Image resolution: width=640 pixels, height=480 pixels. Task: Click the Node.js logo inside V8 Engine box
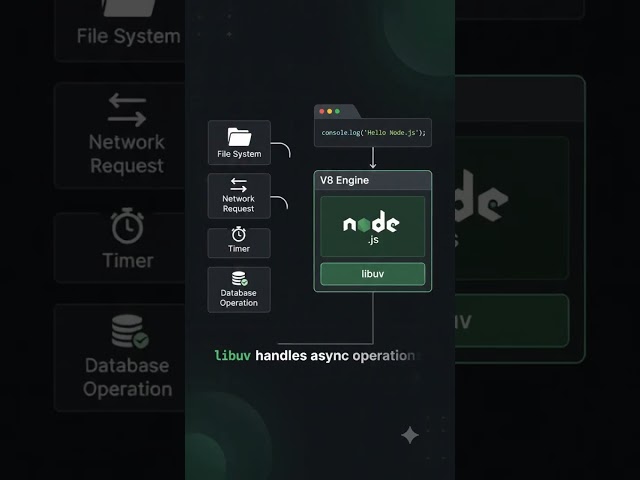(371, 227)
